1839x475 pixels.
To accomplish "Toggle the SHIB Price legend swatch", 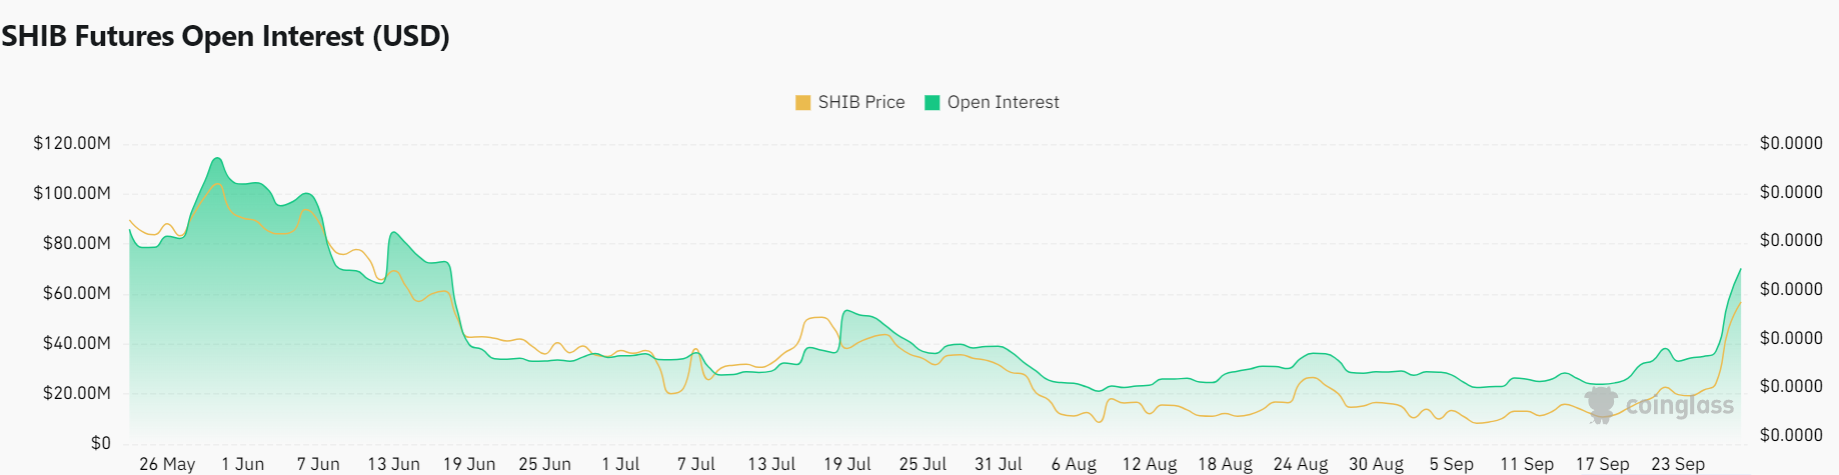I will tap(803, 103).
